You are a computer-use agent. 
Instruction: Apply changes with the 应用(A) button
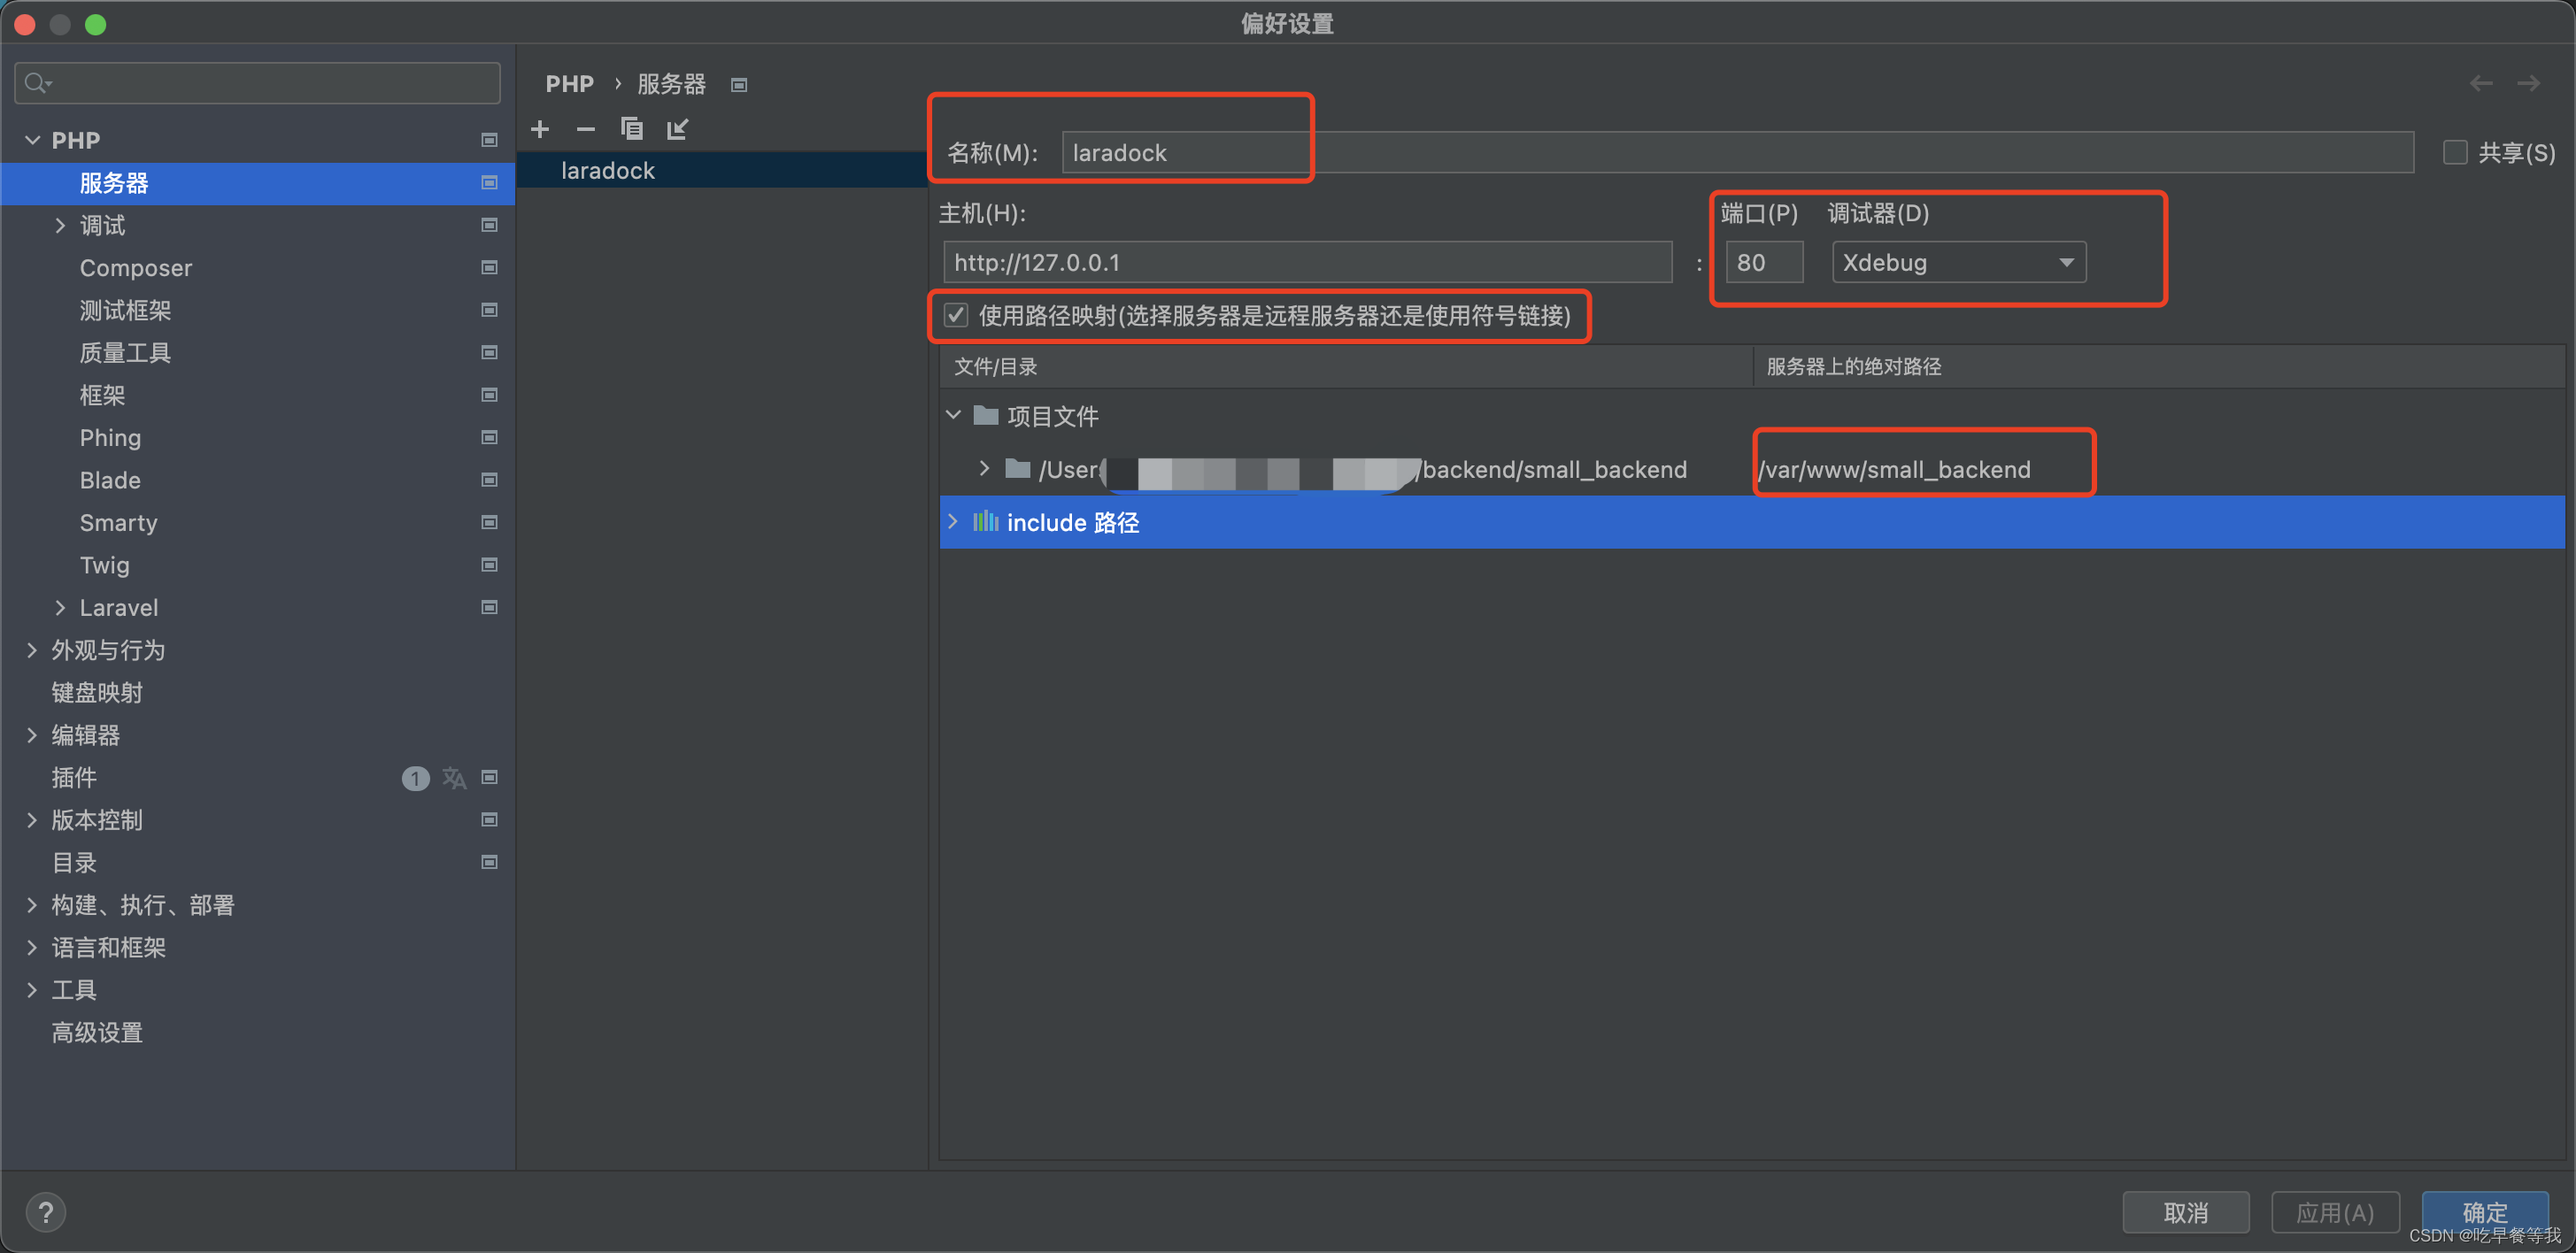(x=2335, y=1212)
